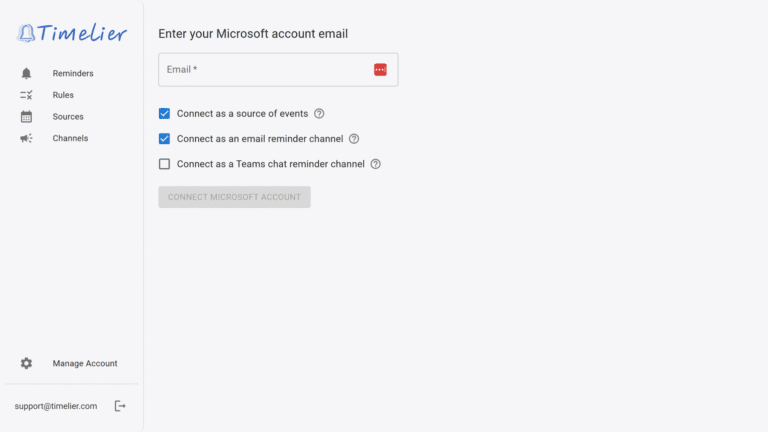The width and height of the screenshot is (768, 432).
Task: Show help for Teams chat reminder channel
Action: click(376, 164)
